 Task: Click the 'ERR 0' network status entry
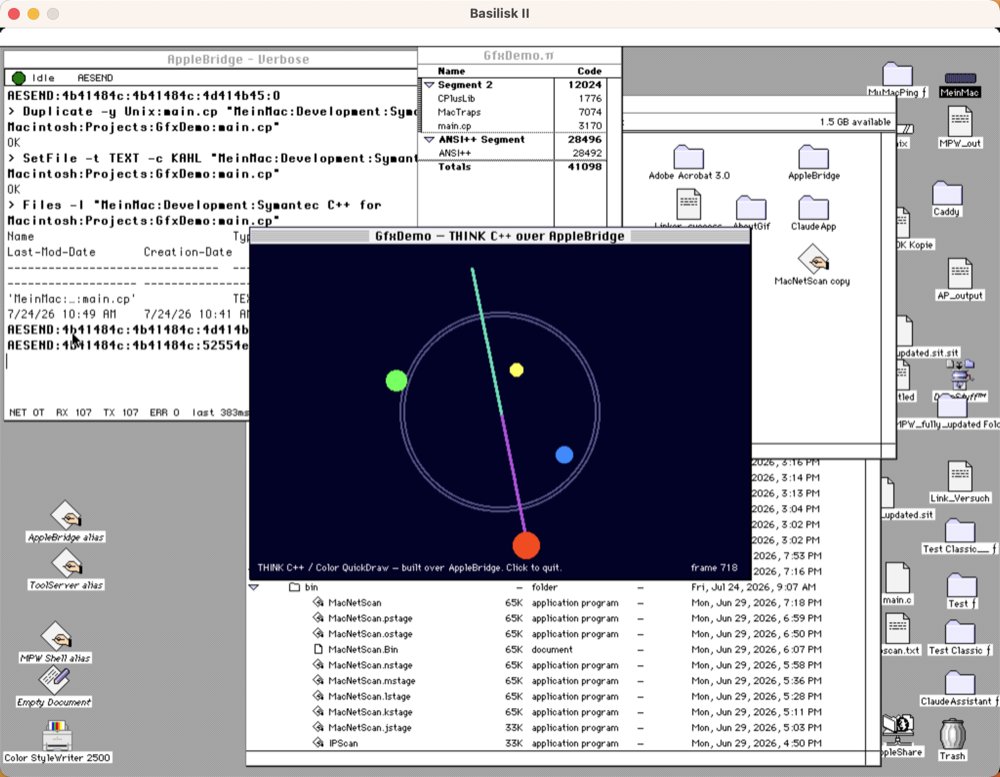165,413
